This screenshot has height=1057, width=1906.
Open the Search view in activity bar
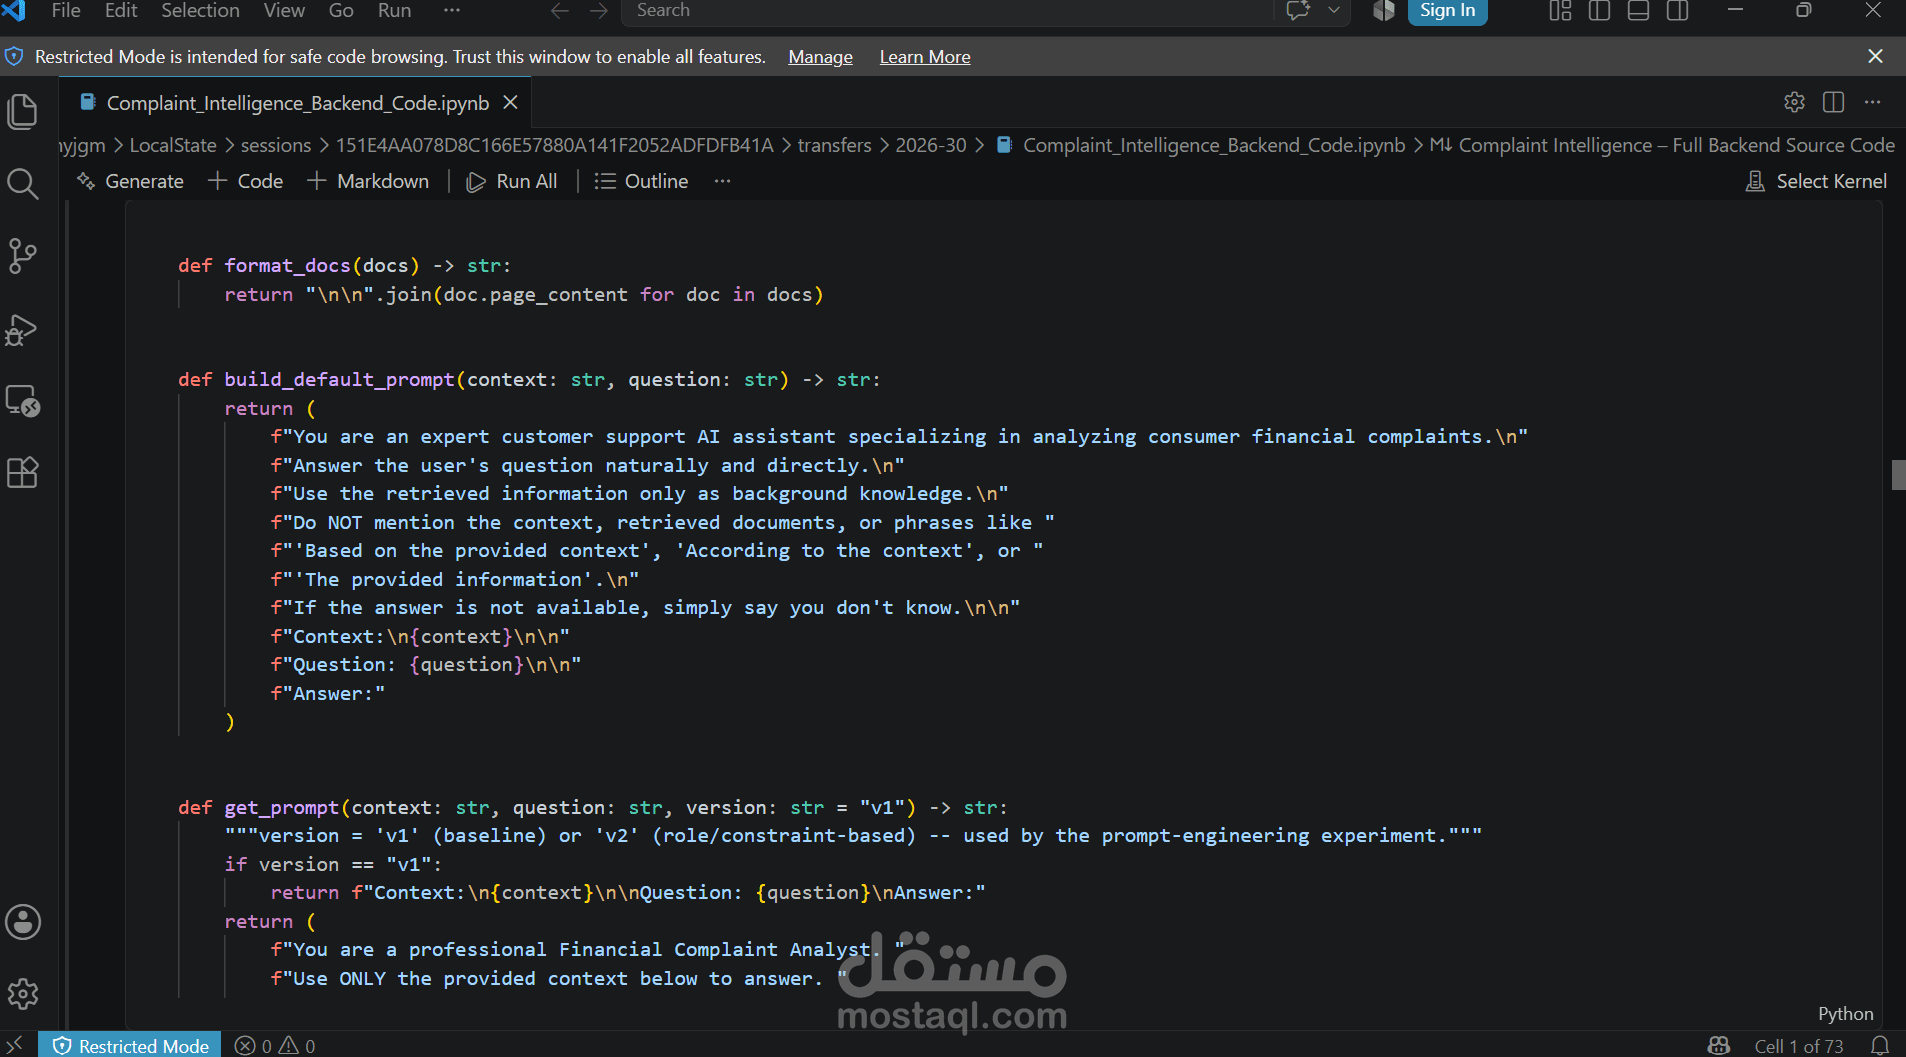pos(22,184)
